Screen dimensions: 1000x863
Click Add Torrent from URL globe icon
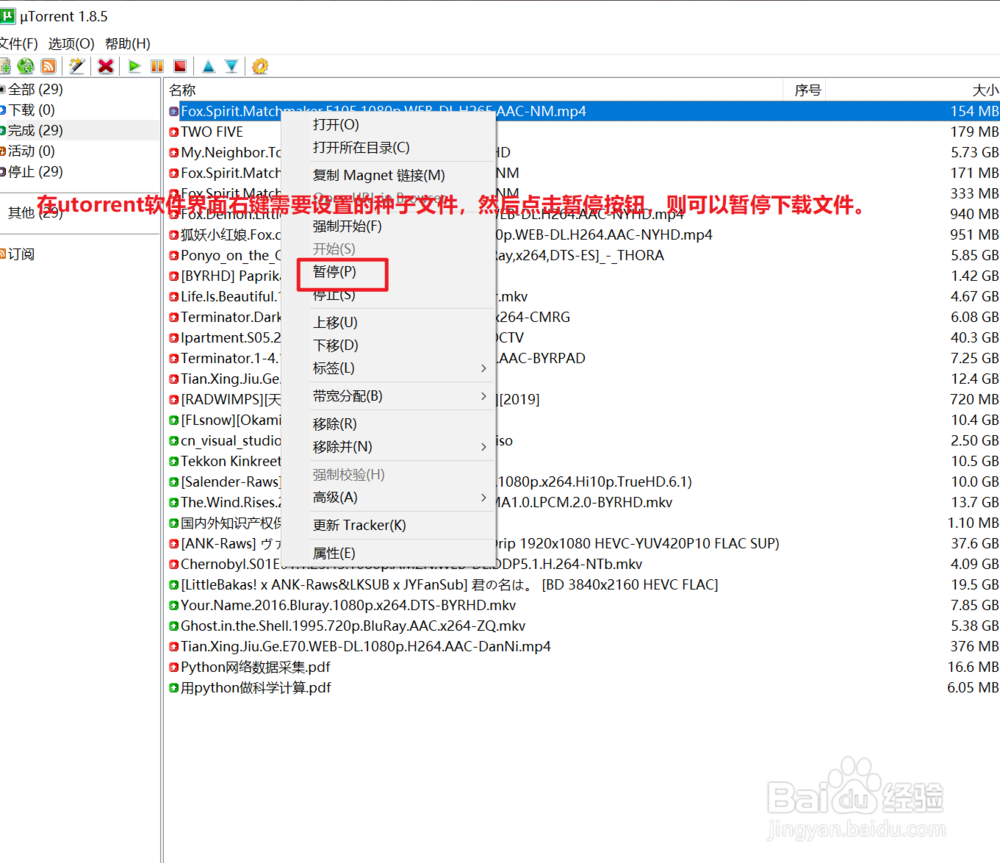(x=26, y=66)
